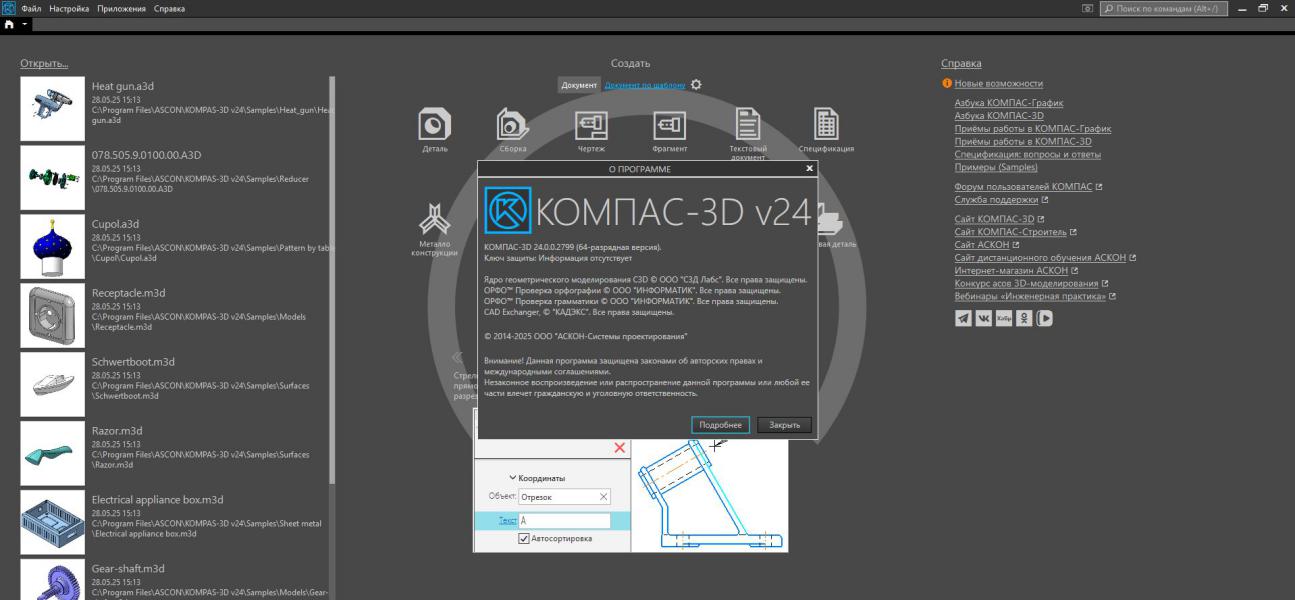Create a new Фрагмент document
The image size is (1295, 600).
click(x=669, y=126)
